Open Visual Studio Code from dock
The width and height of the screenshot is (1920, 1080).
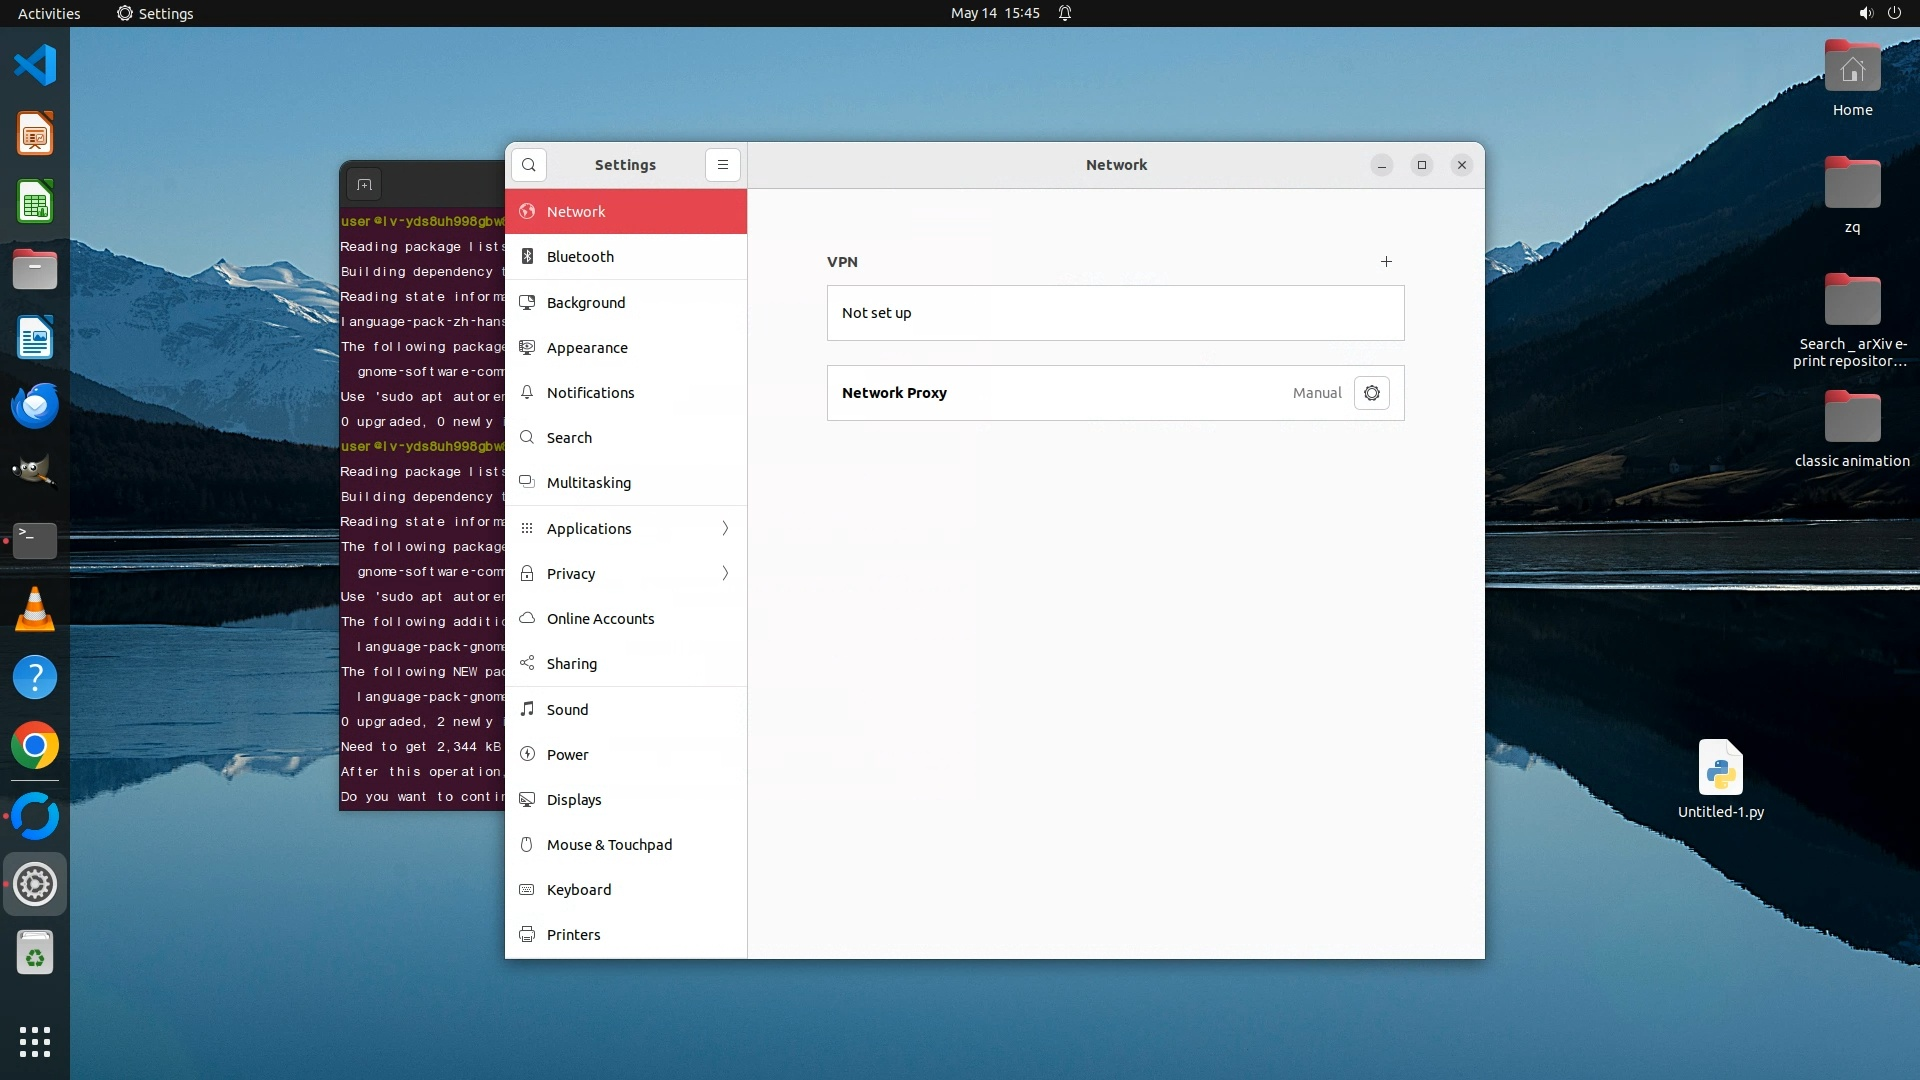(35, 66)
